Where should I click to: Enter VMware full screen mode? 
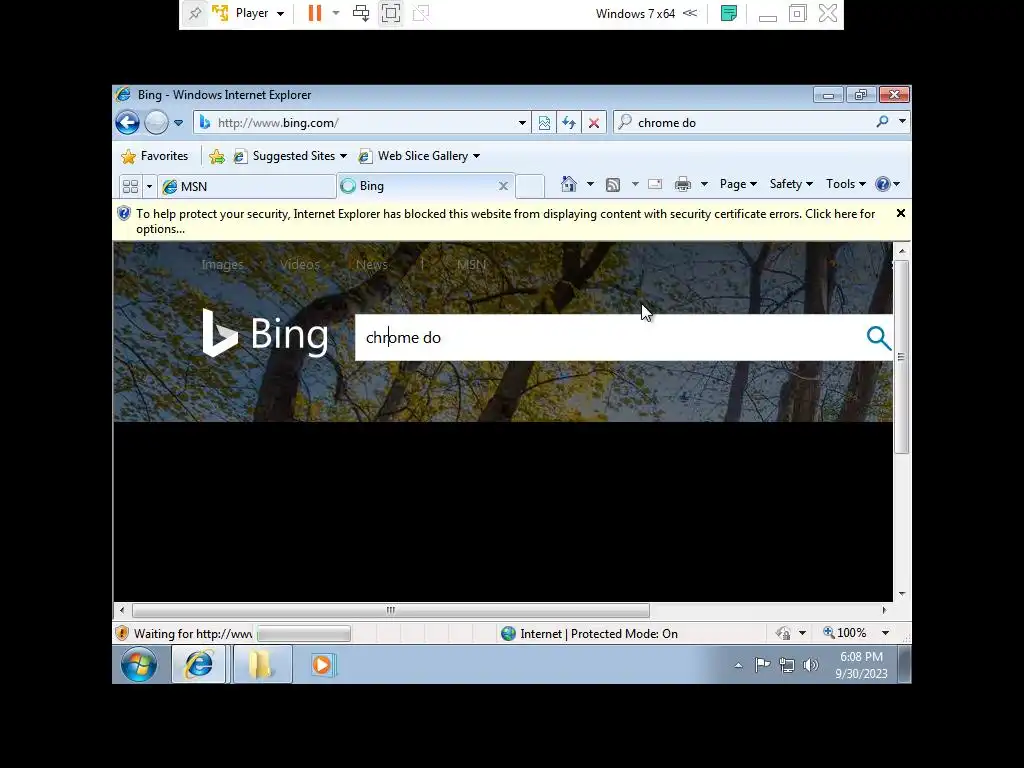click(391, 13)
